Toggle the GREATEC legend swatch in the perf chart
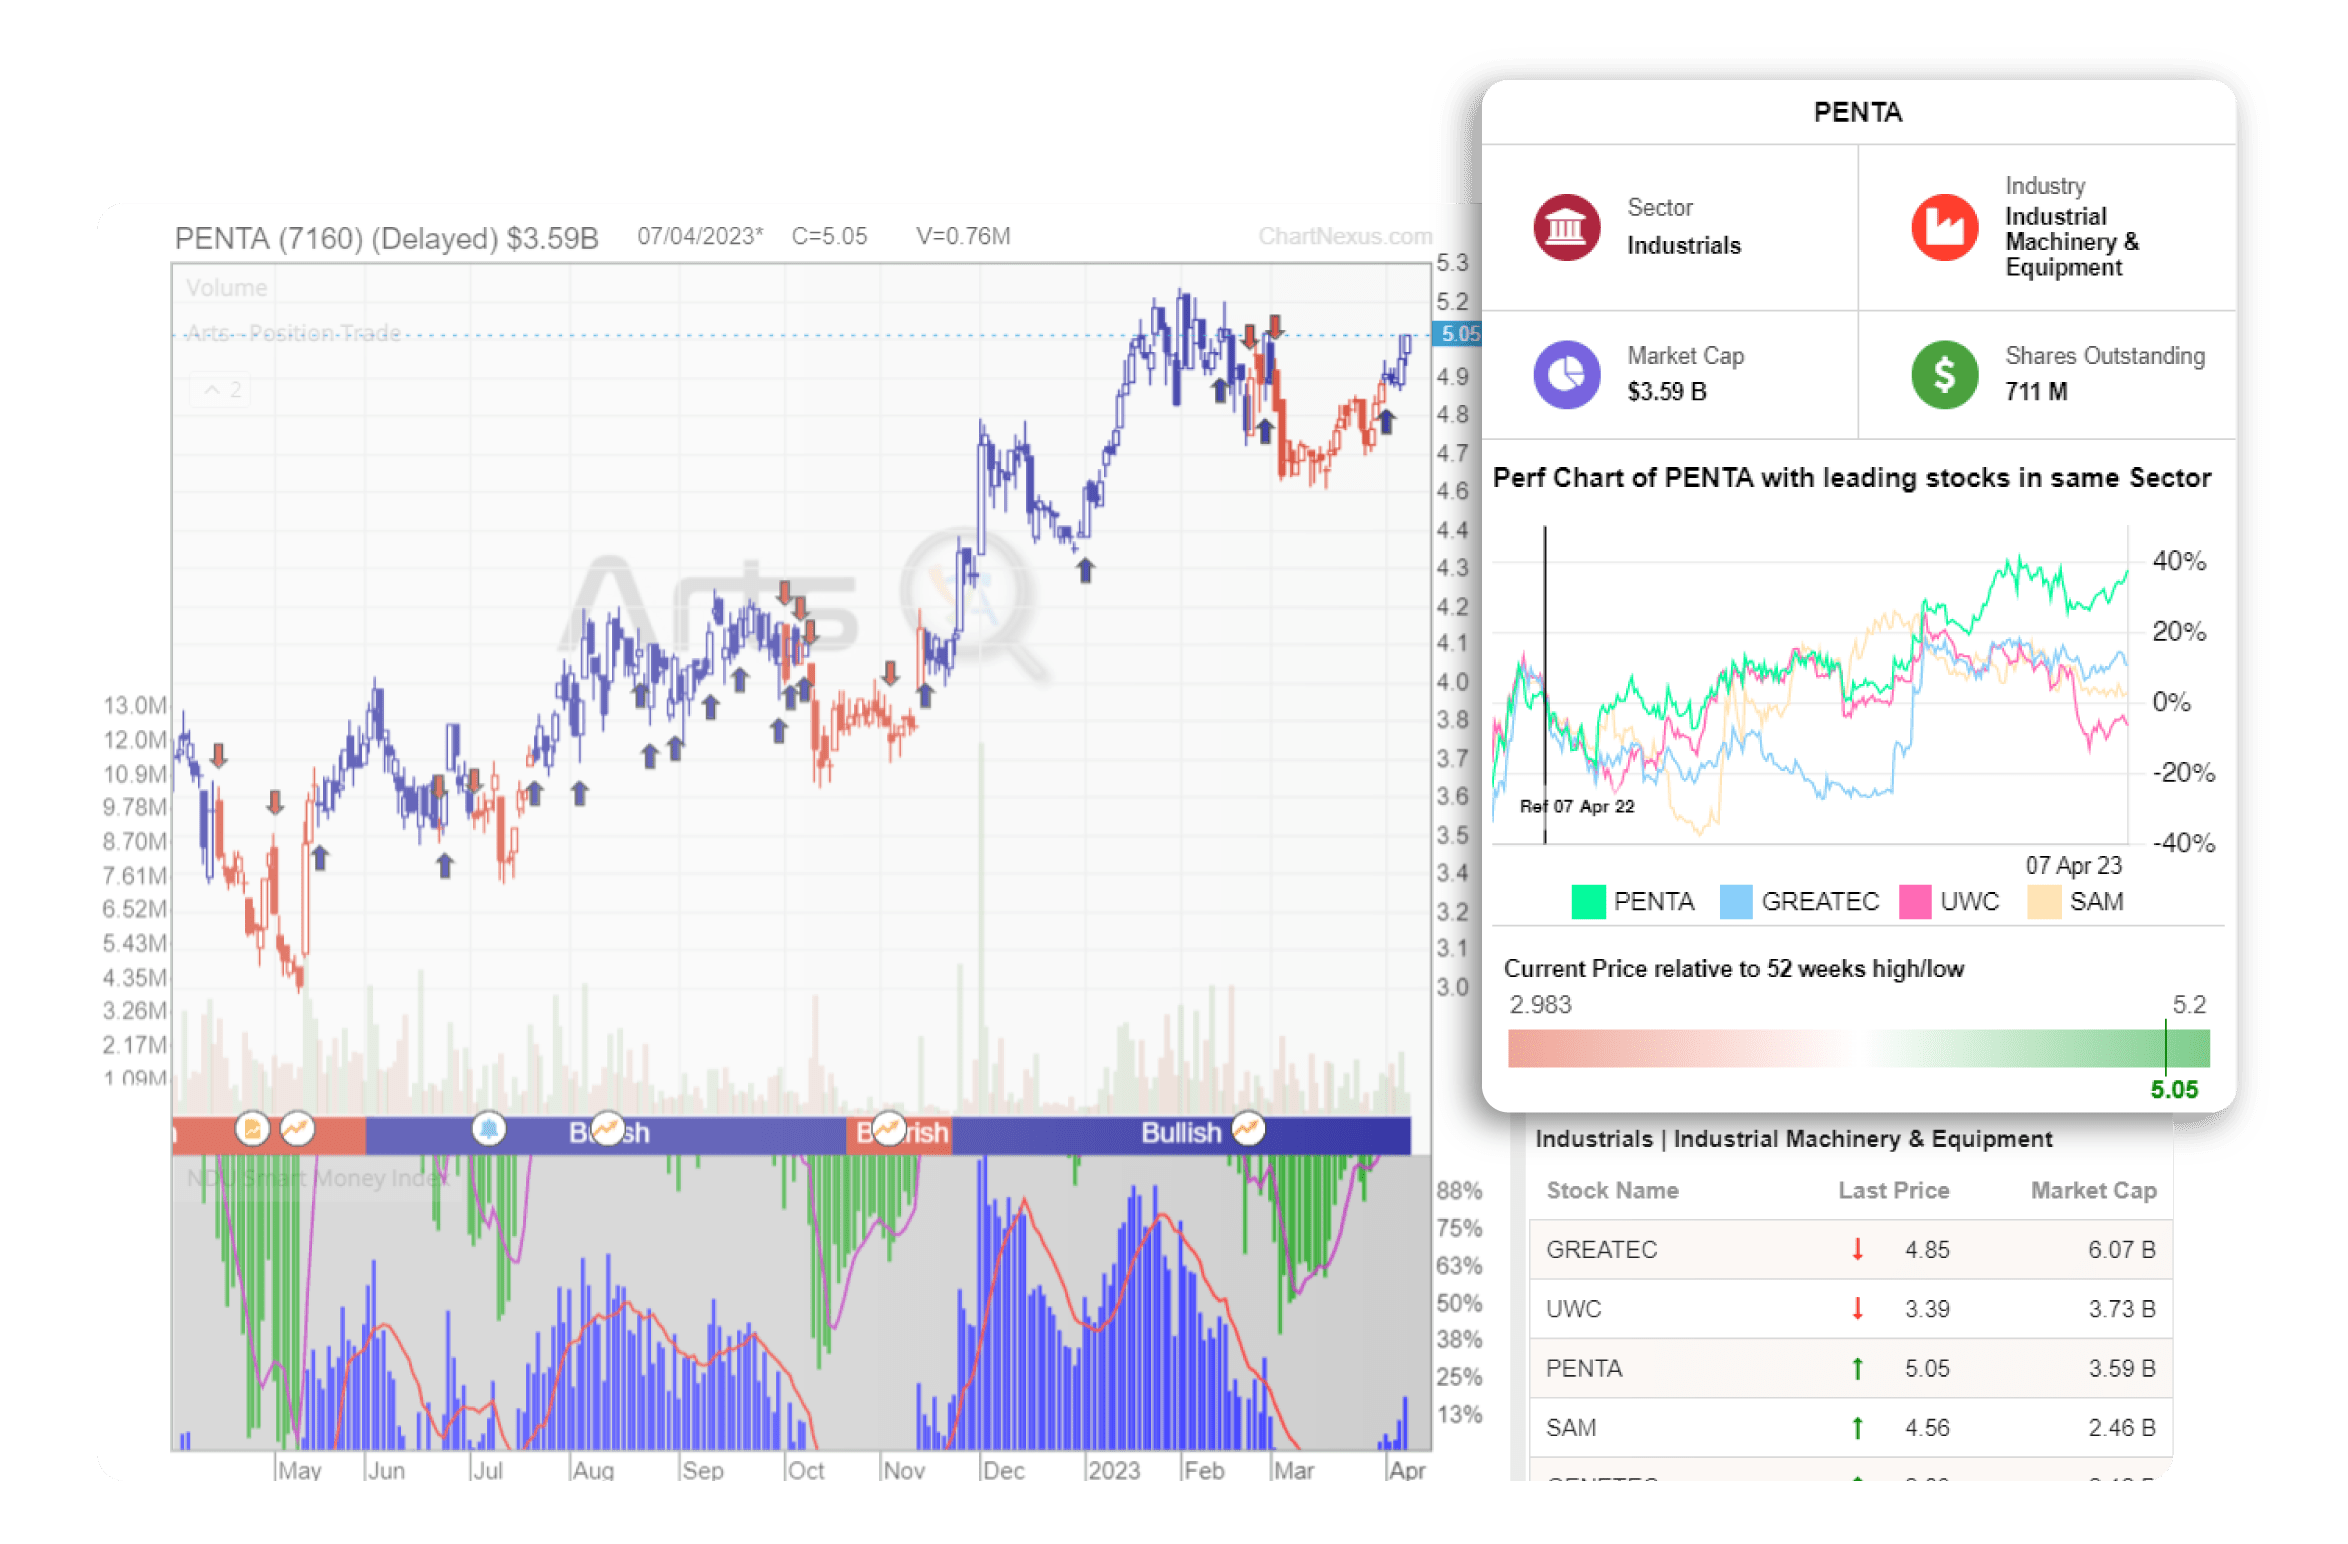Viewport: 2348px width, 1544px height. [1736, 901]
